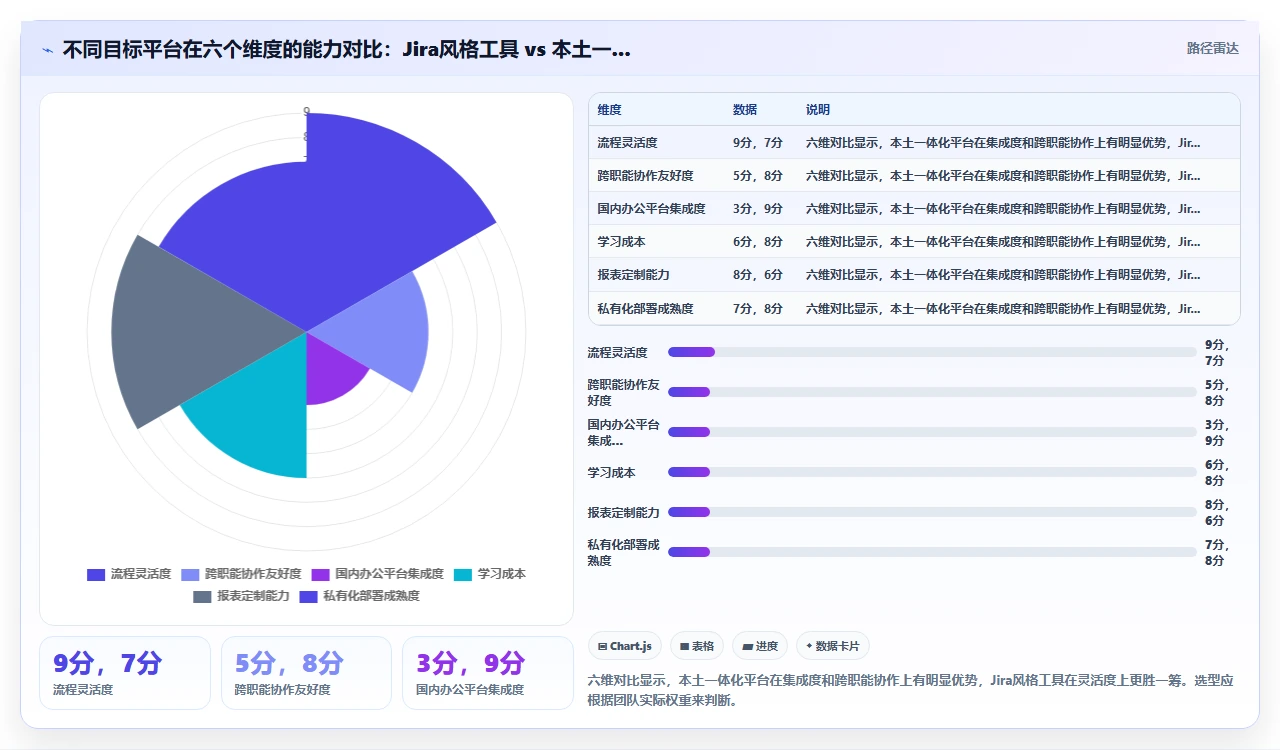The width and height of the screenshot is (1280, 750).
Task: Click the 维度 column header
Action: click(609, 110)
